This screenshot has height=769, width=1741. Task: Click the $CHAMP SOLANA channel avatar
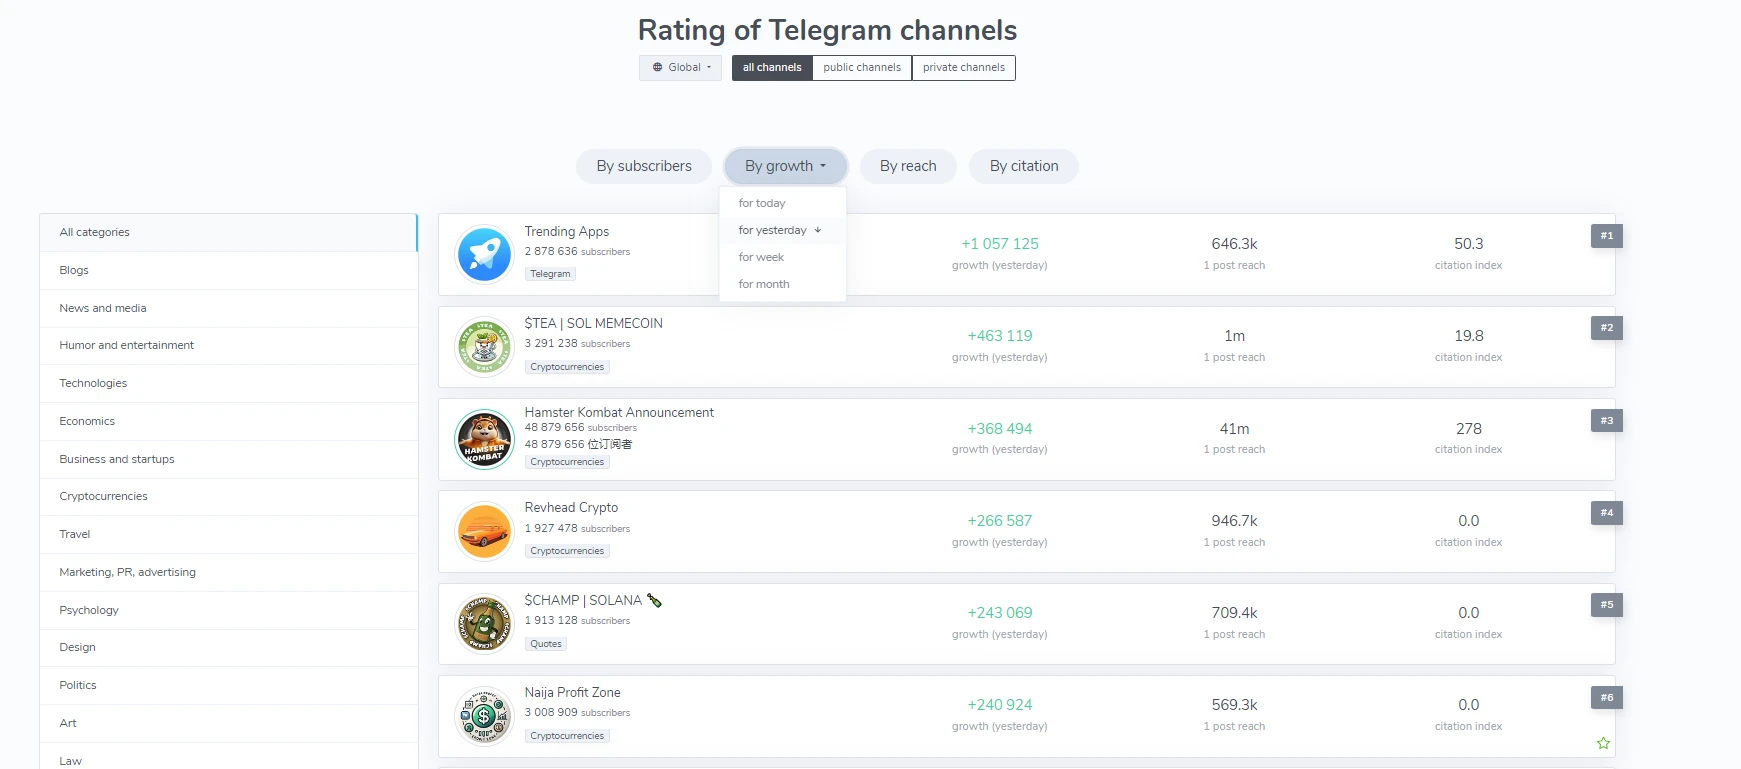[484, 624]
